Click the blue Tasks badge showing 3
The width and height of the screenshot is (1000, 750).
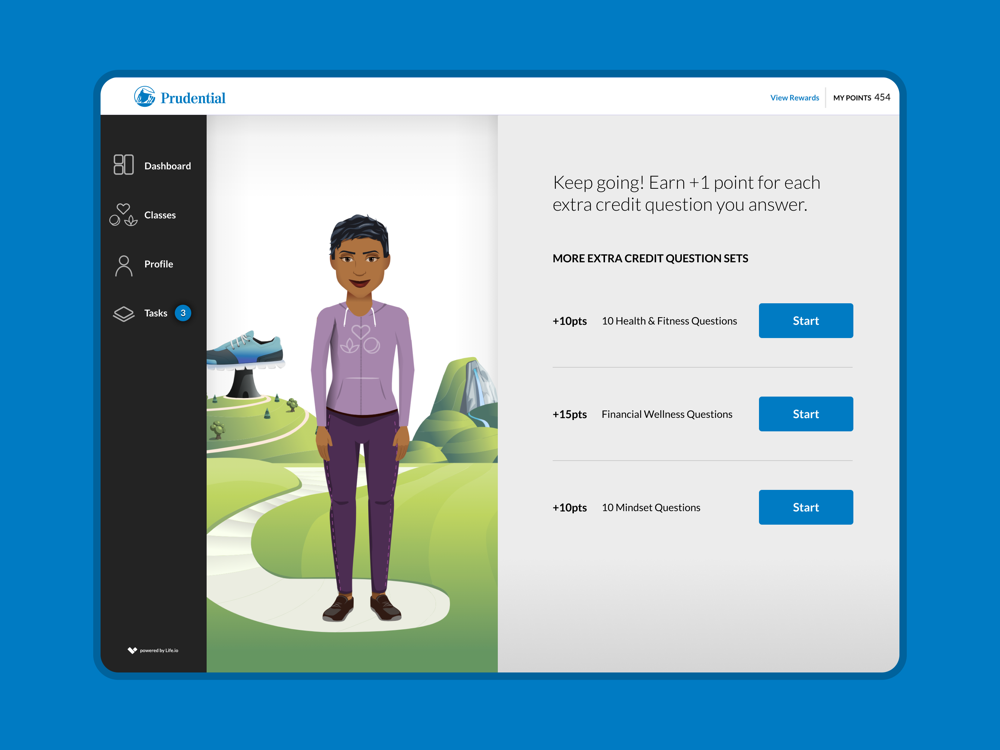tap(183, 313)
